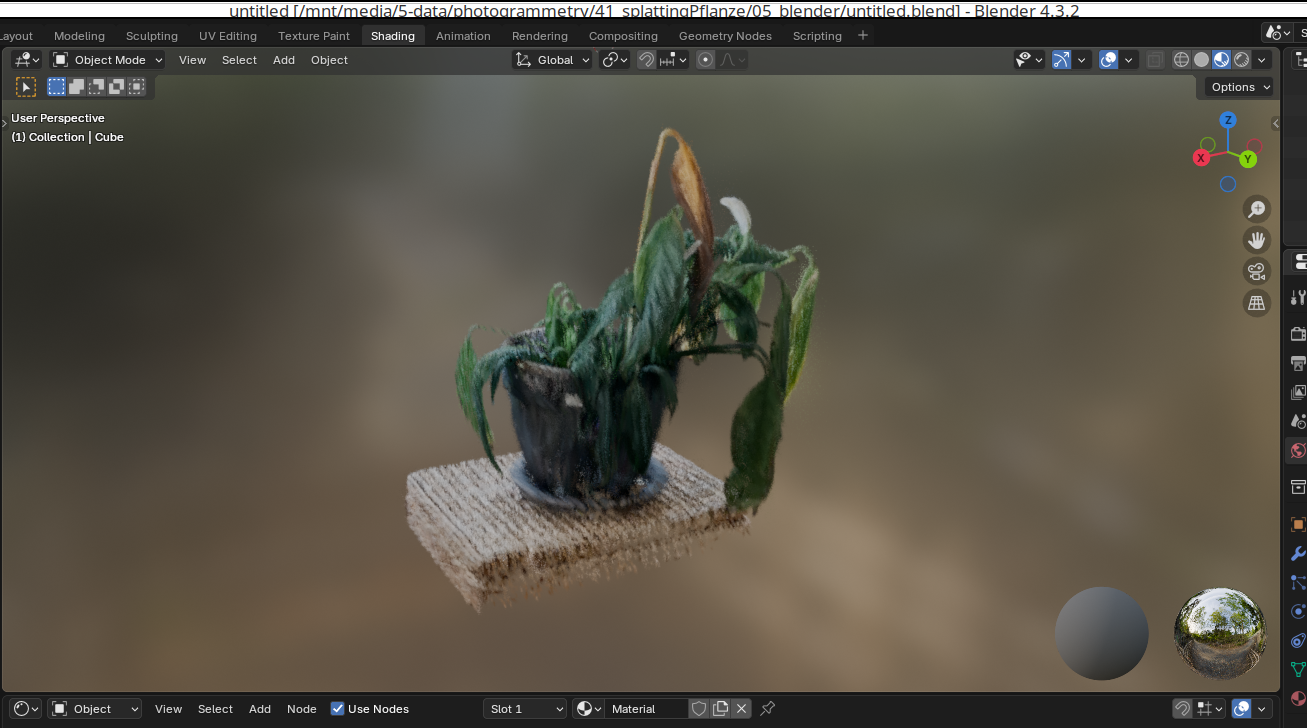Open Global transform orientation dropdown
Image resolution: width=1307 pixels, height=728 pixels.
(x=553, y=60)
